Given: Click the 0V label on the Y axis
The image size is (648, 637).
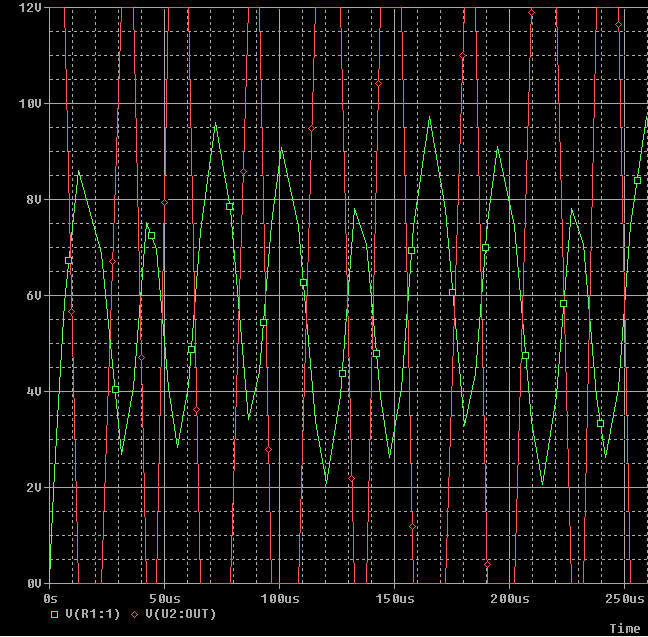Looking at the screenshot, I should (33, 583).
